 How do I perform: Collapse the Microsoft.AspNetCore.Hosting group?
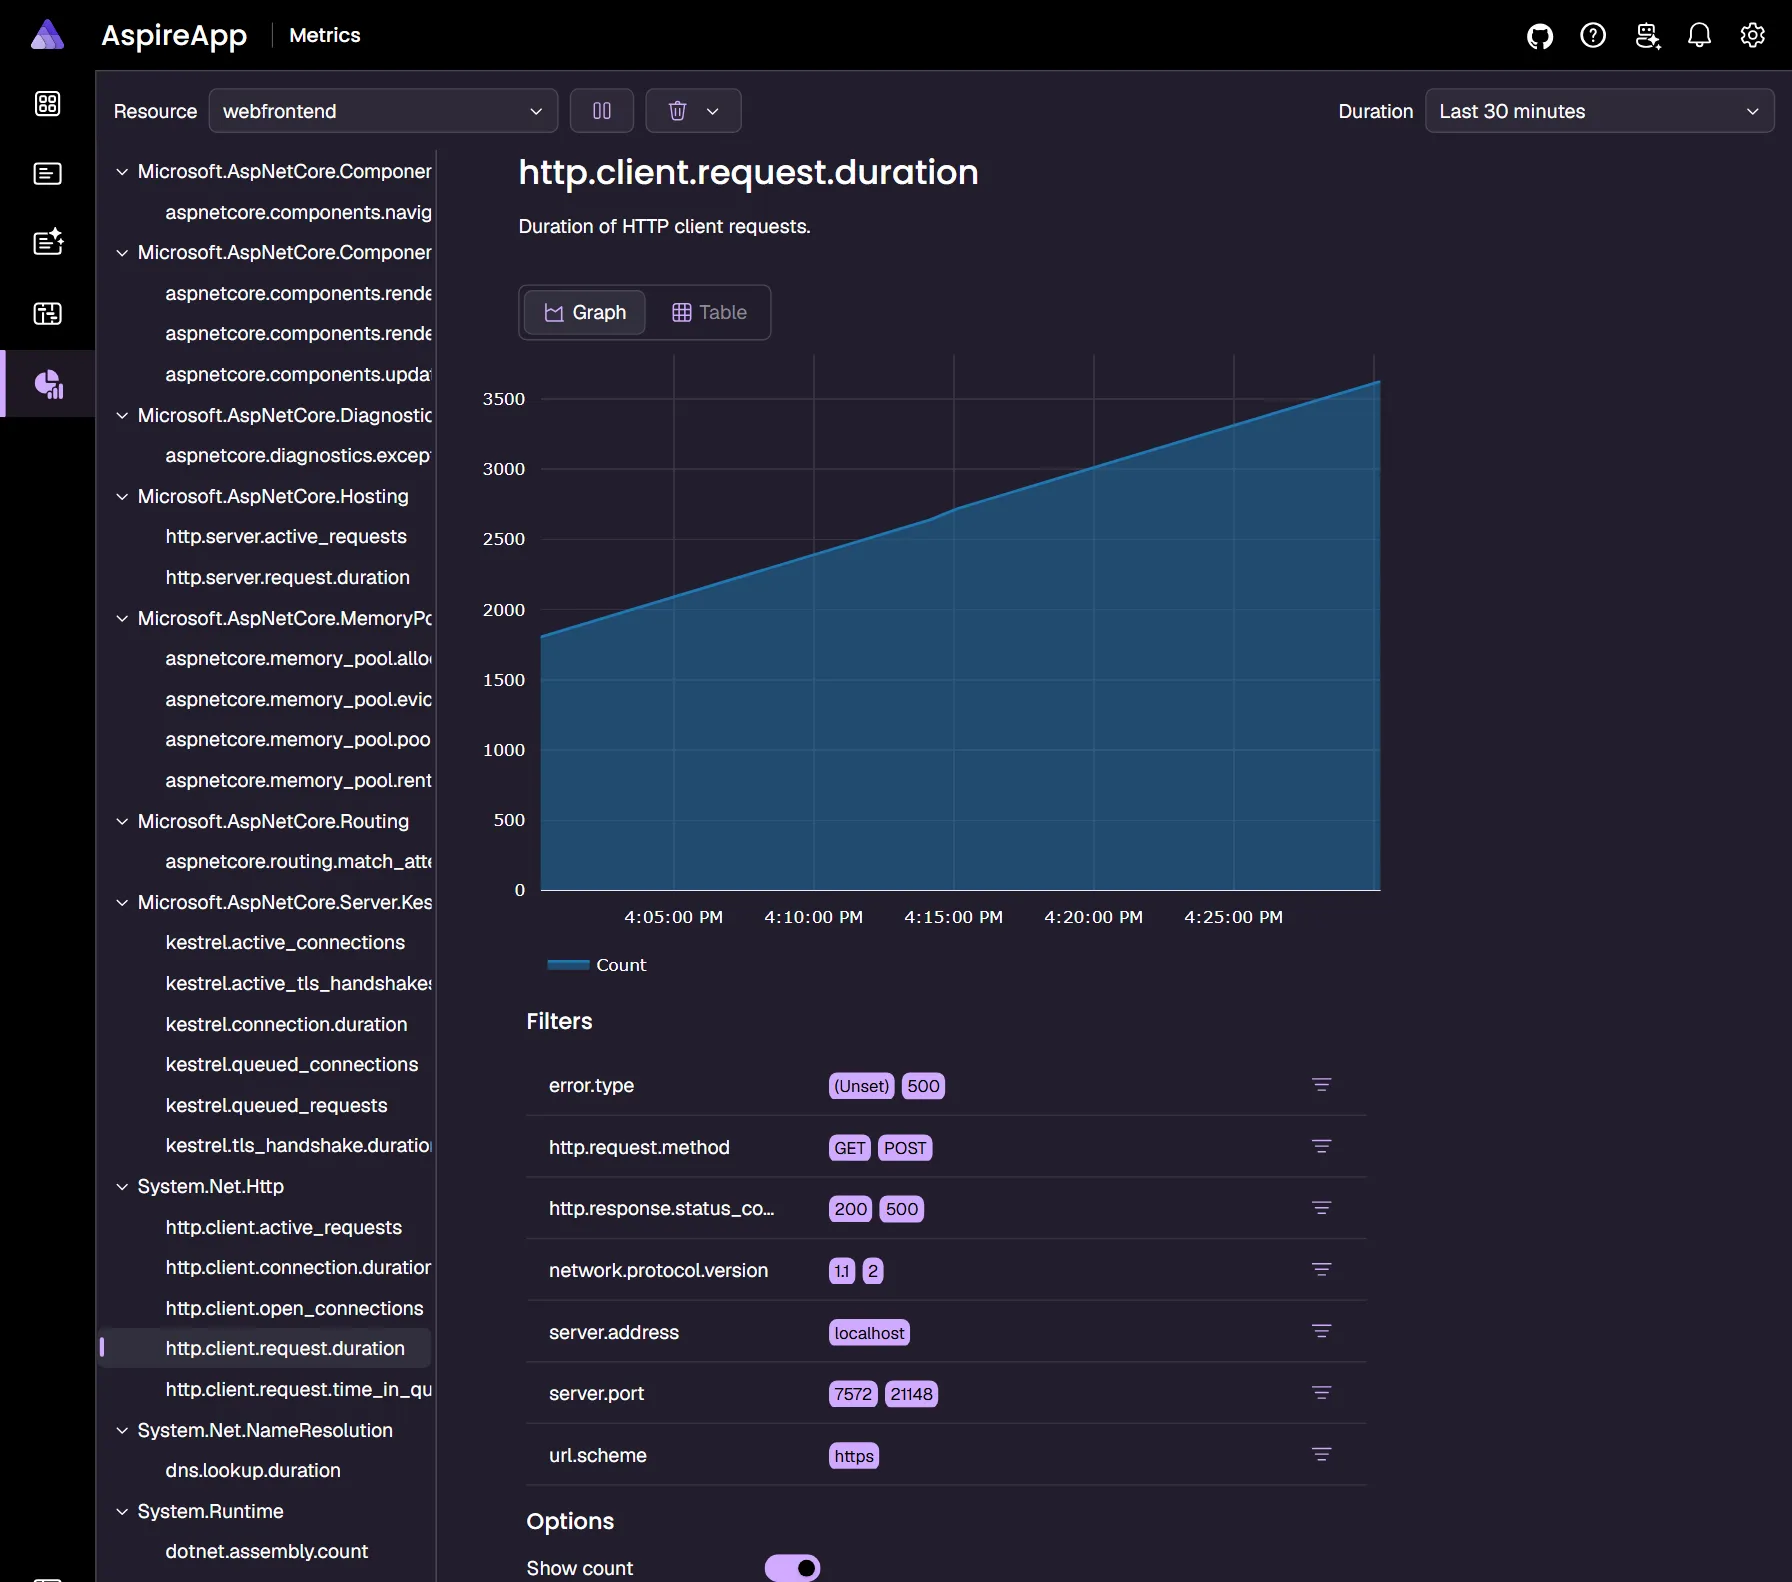[x=122, y=497]
